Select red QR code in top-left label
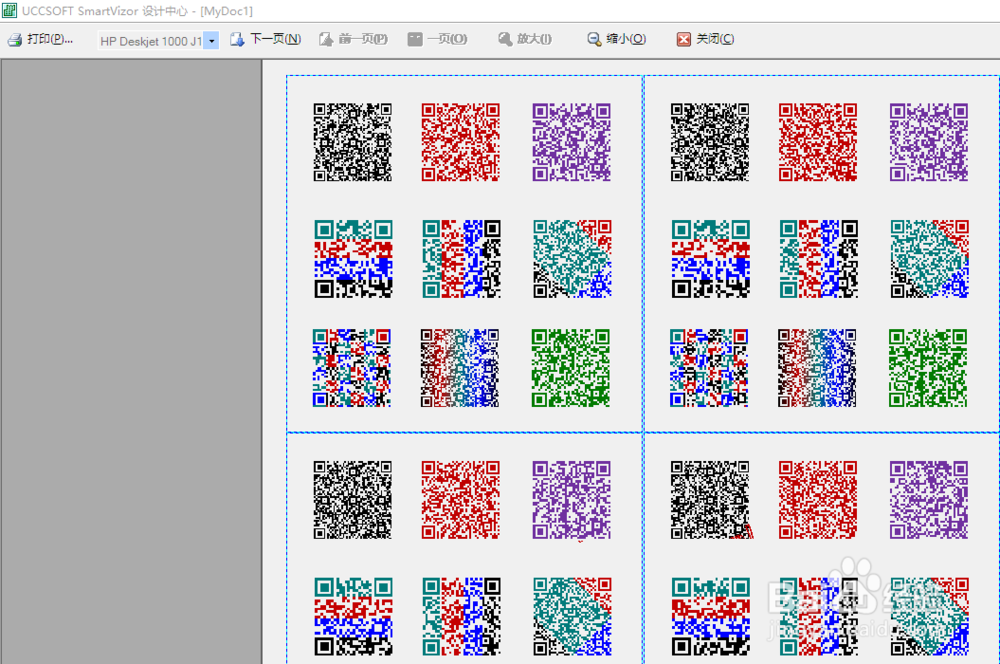The width and height of the screenshot is (1000, 664). 460,142
